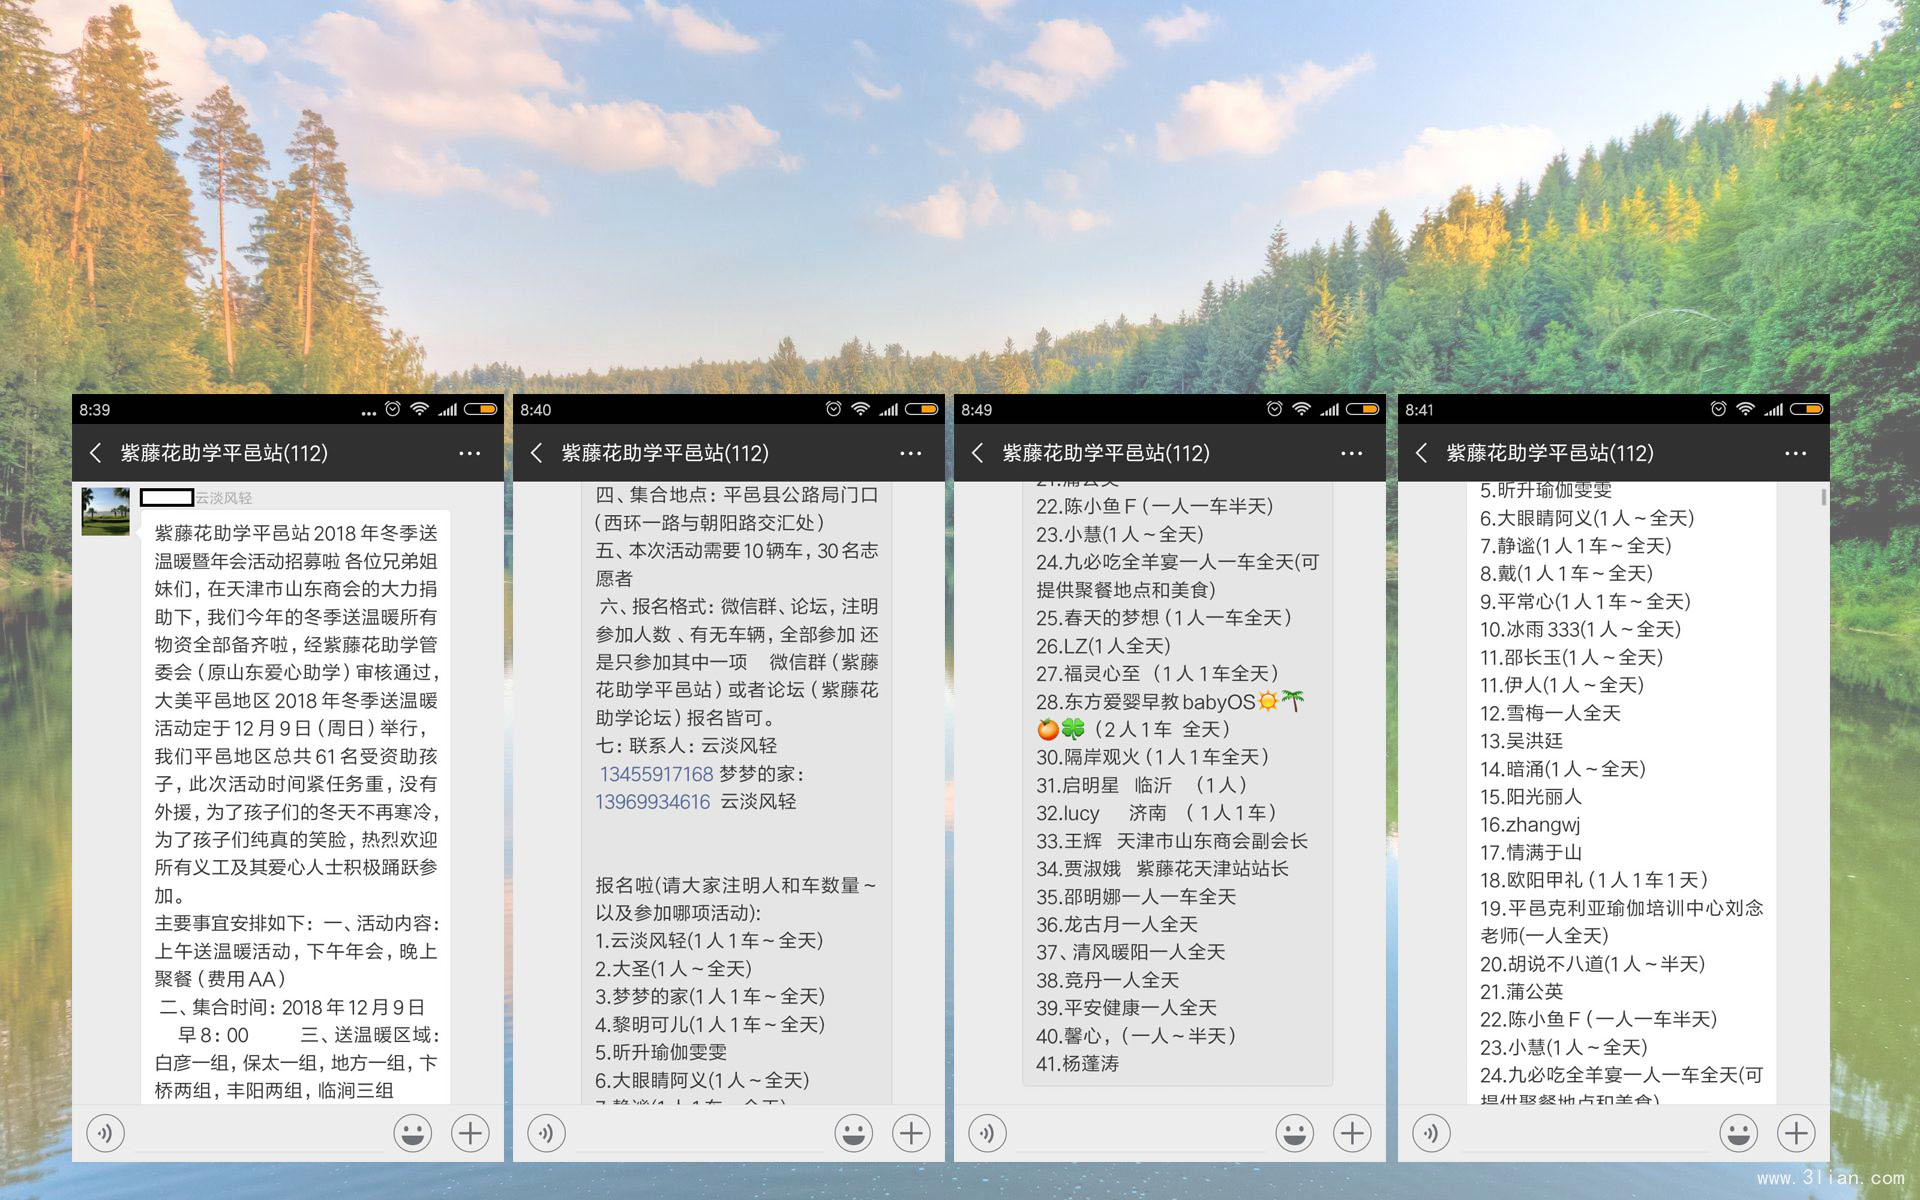Tap line '33.王辉 天津市山东商会副会长'

[x=1172, y=842]
